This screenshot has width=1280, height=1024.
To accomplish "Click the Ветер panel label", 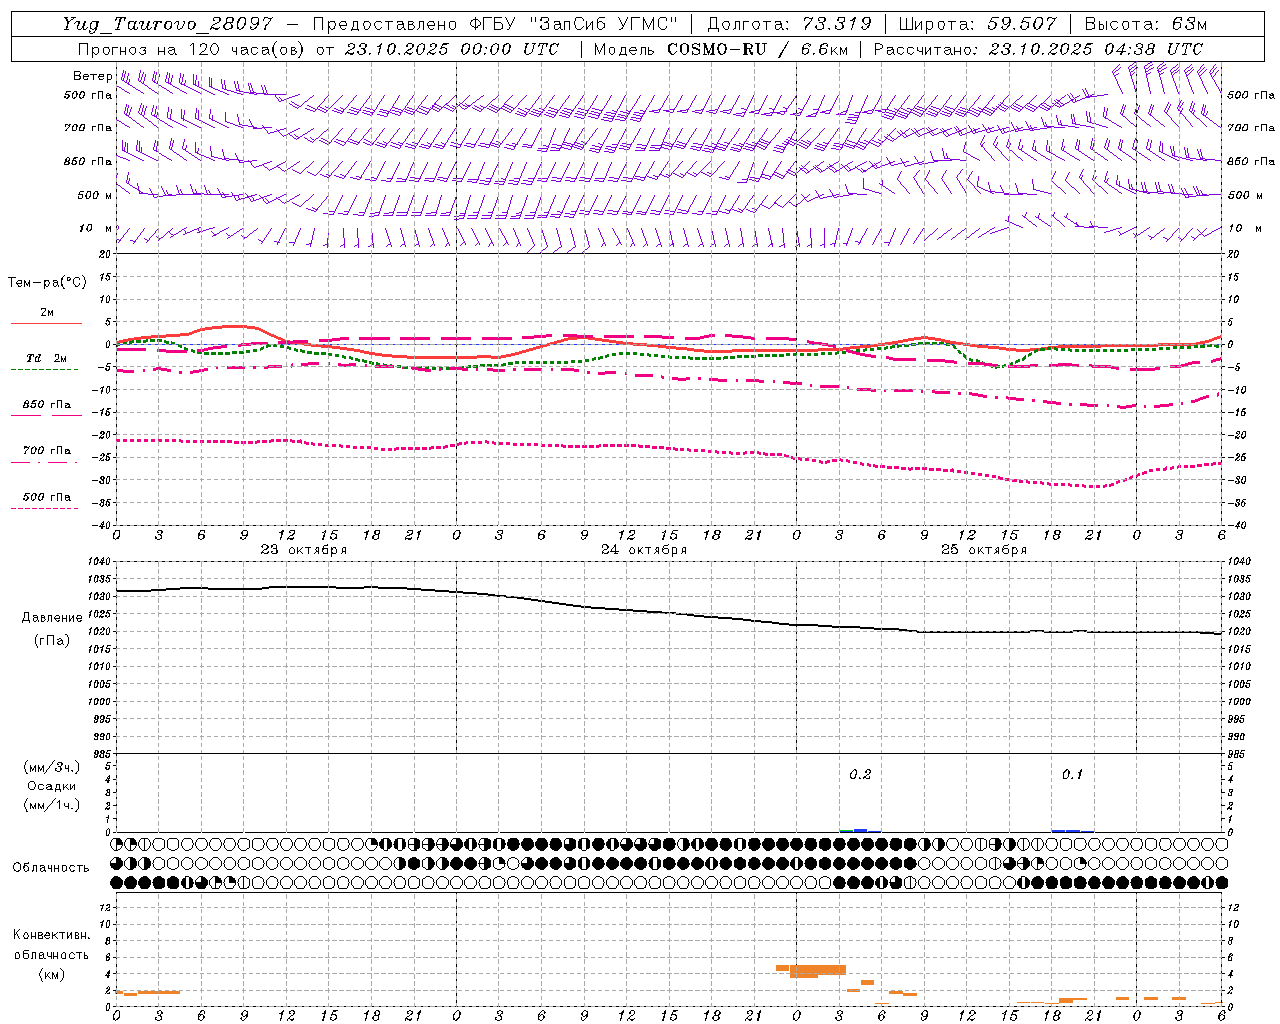I will click(92, 76).
